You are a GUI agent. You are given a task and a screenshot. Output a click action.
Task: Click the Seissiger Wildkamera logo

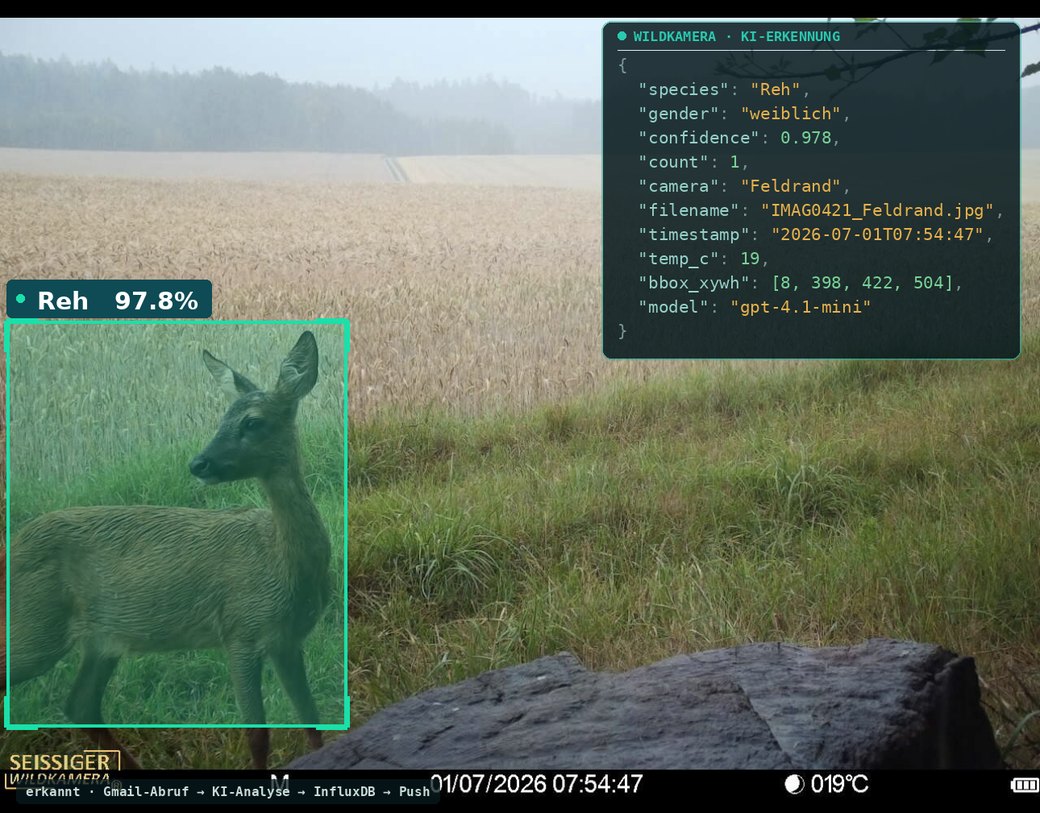(x=63, y=769)
